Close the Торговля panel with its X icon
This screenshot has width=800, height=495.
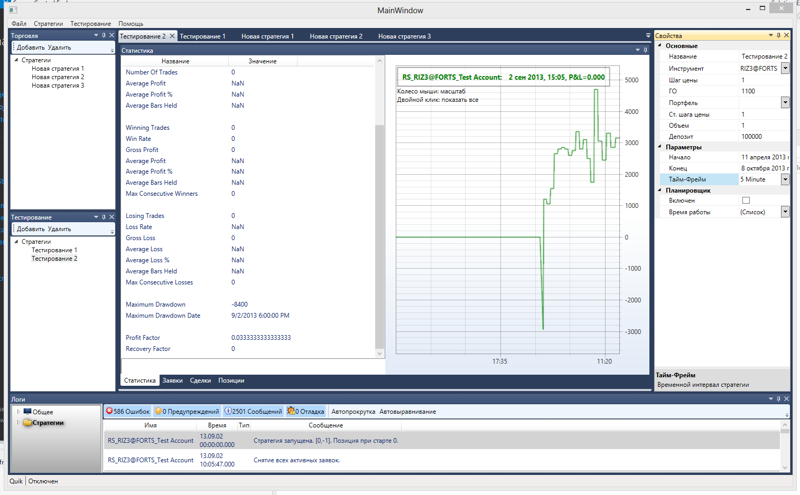pyautogui.click(x=110, y=35)
